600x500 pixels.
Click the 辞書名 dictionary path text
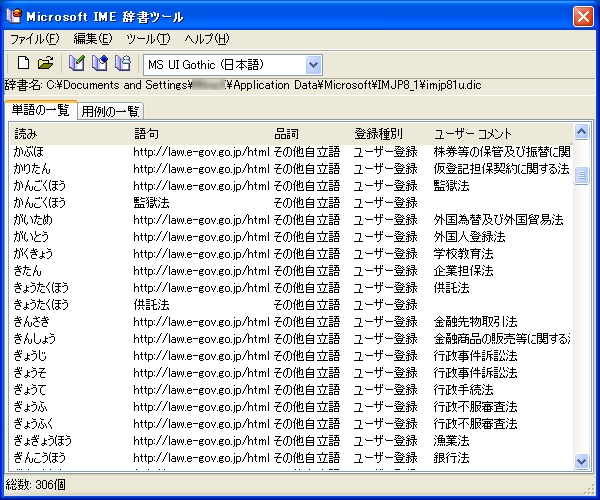pyautogui.click(x=243, y=85)
